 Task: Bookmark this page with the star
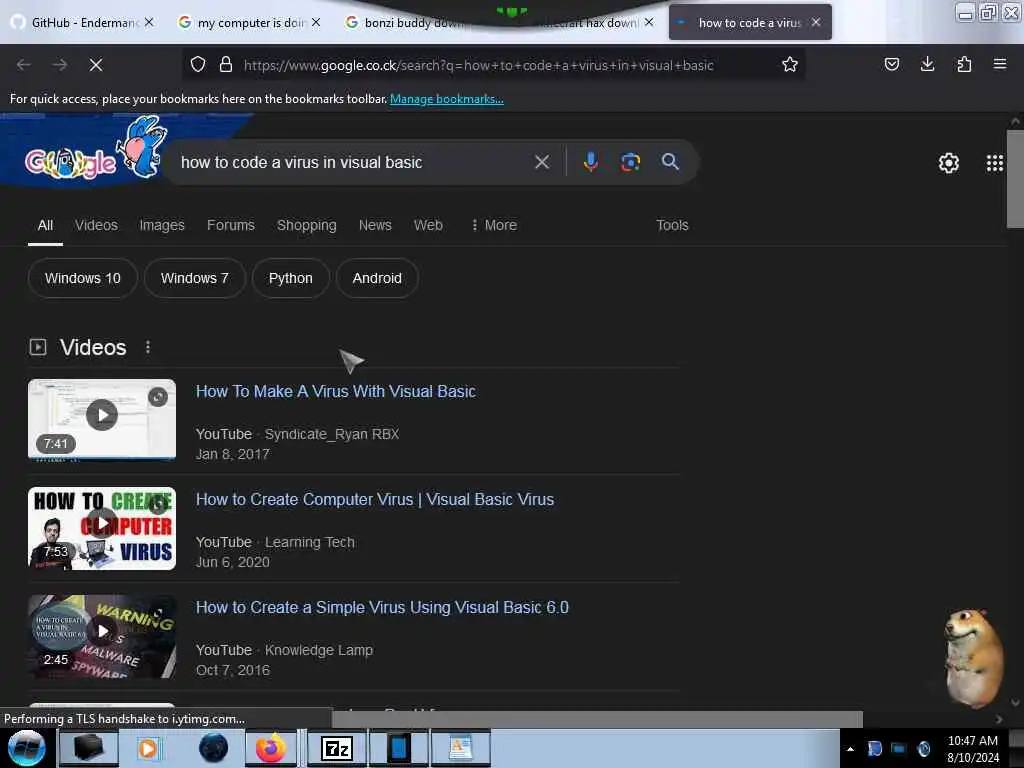pyautogui.click(x=790, y=65)
